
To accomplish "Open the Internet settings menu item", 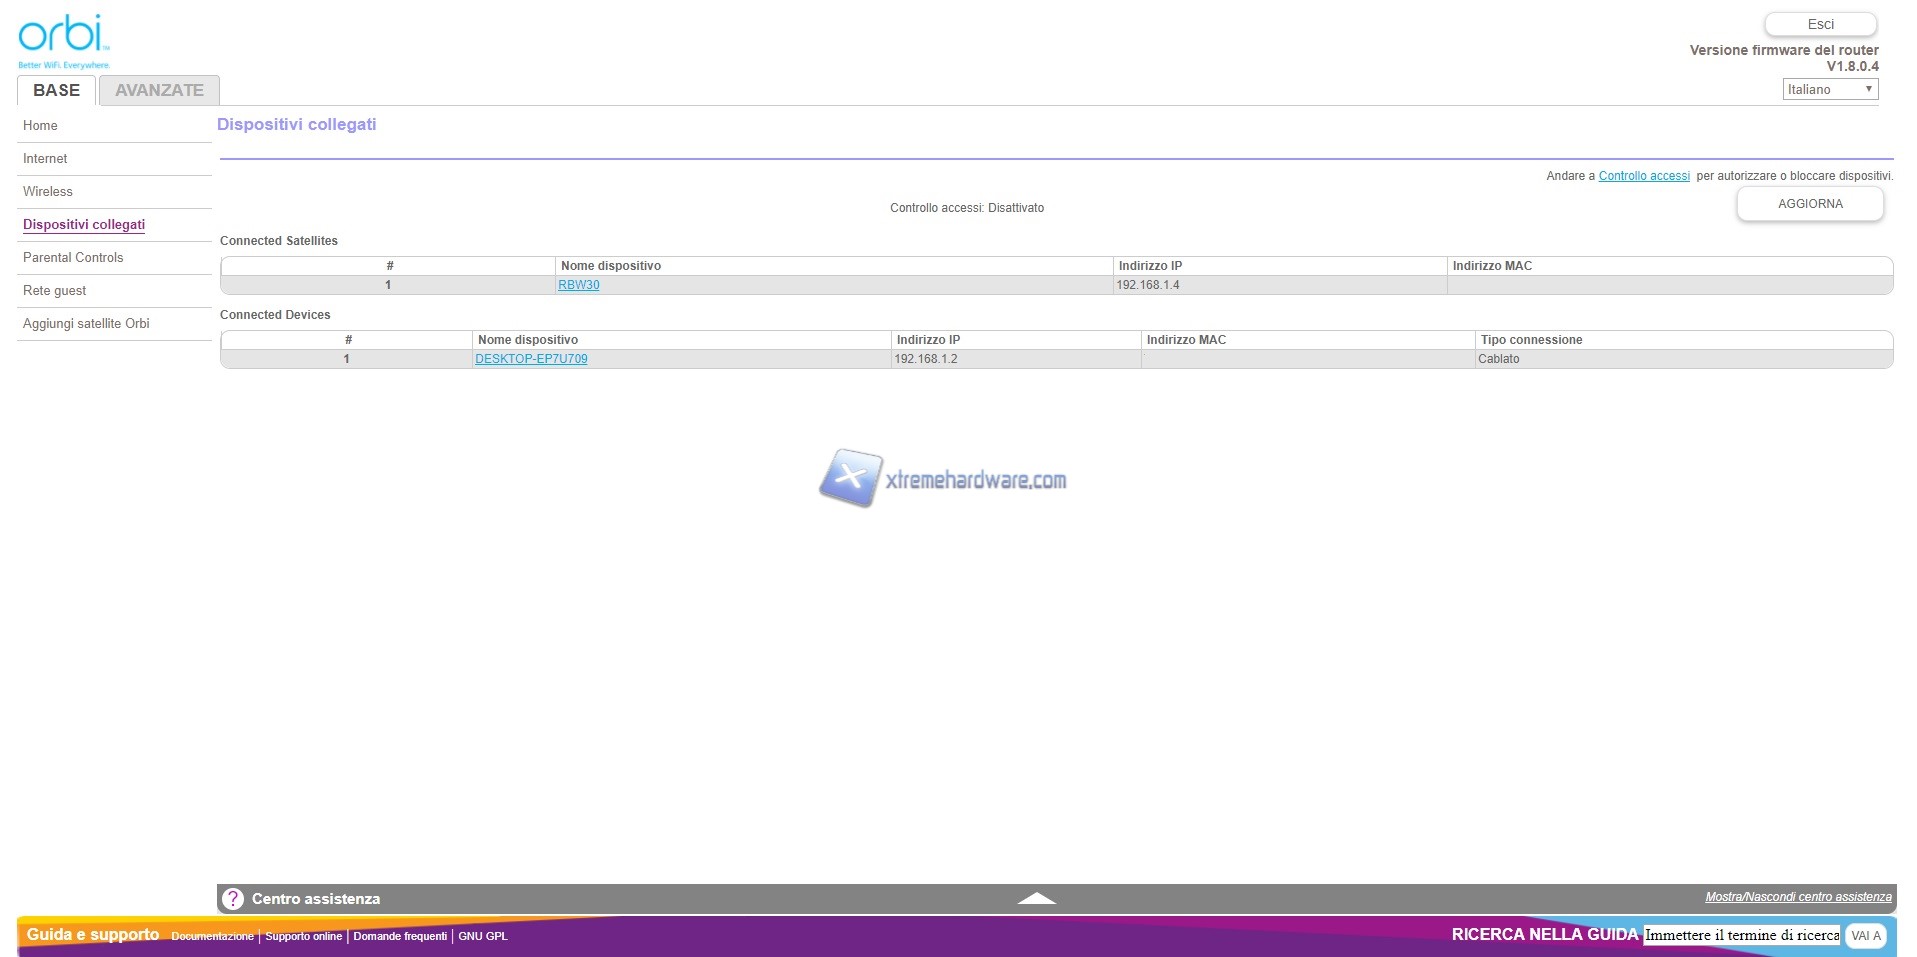I will point(45,159).
